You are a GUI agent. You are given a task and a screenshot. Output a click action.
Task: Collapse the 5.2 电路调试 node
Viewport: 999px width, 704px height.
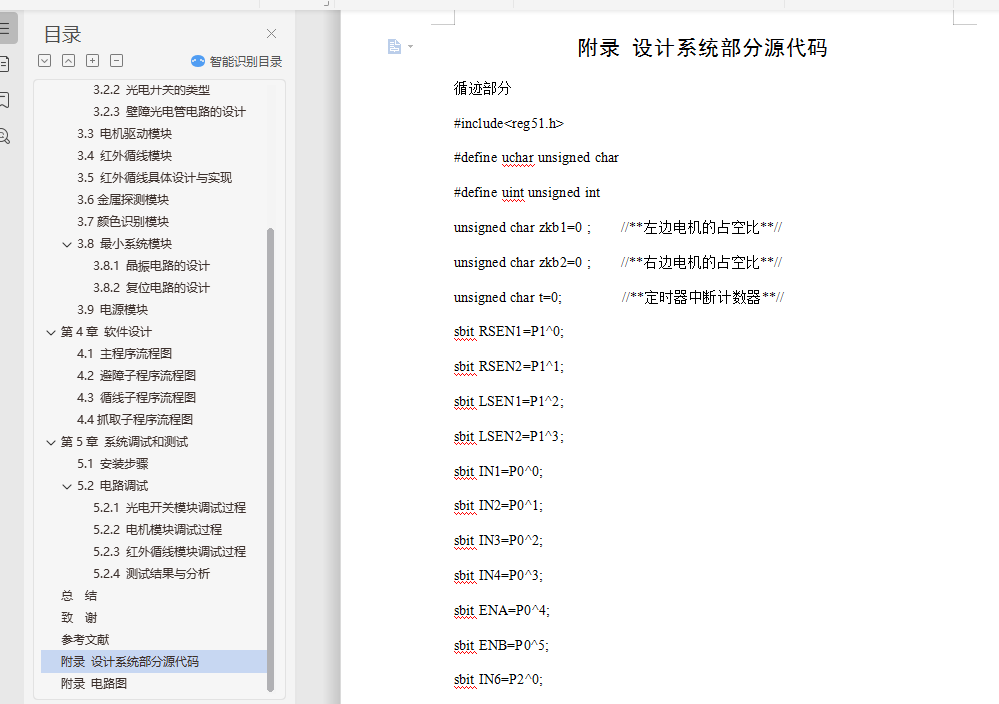67,486
